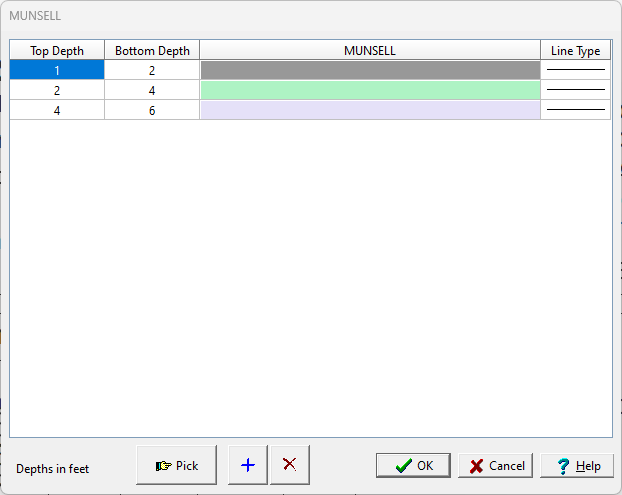Choose the Line Type in the first row

[575, 70]
